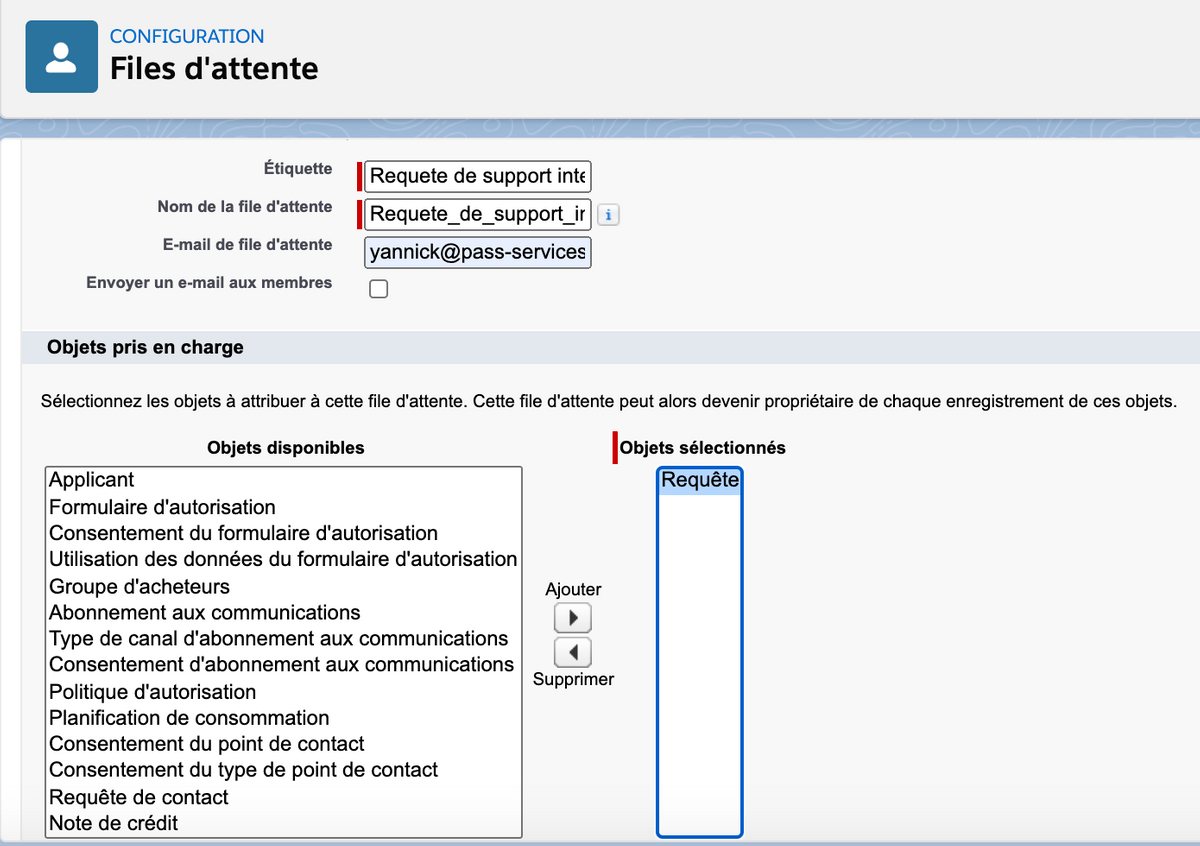
Task: Enable the Envoyer un e-mail aux membres checkbox
Action: click(379, 289)
